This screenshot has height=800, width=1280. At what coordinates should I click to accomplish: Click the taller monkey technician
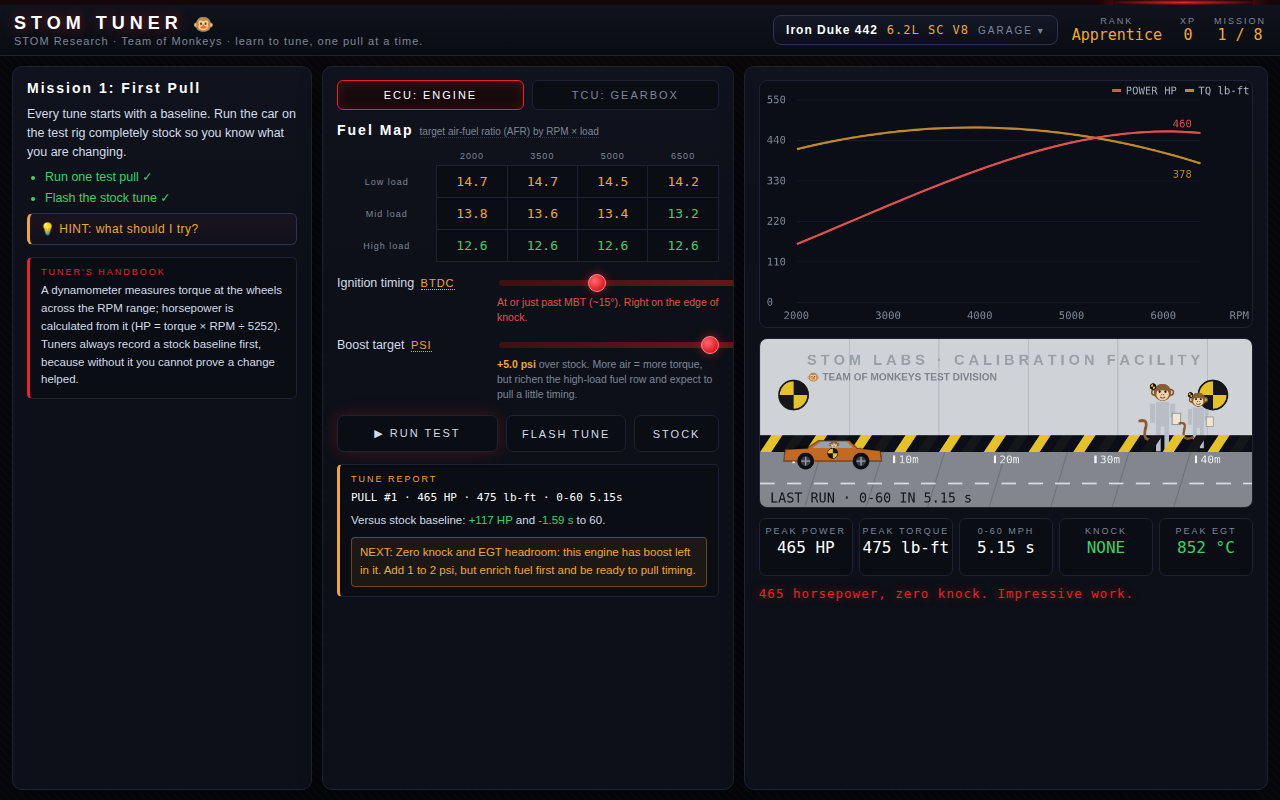pyautogui.click(x=1161, y=417)
